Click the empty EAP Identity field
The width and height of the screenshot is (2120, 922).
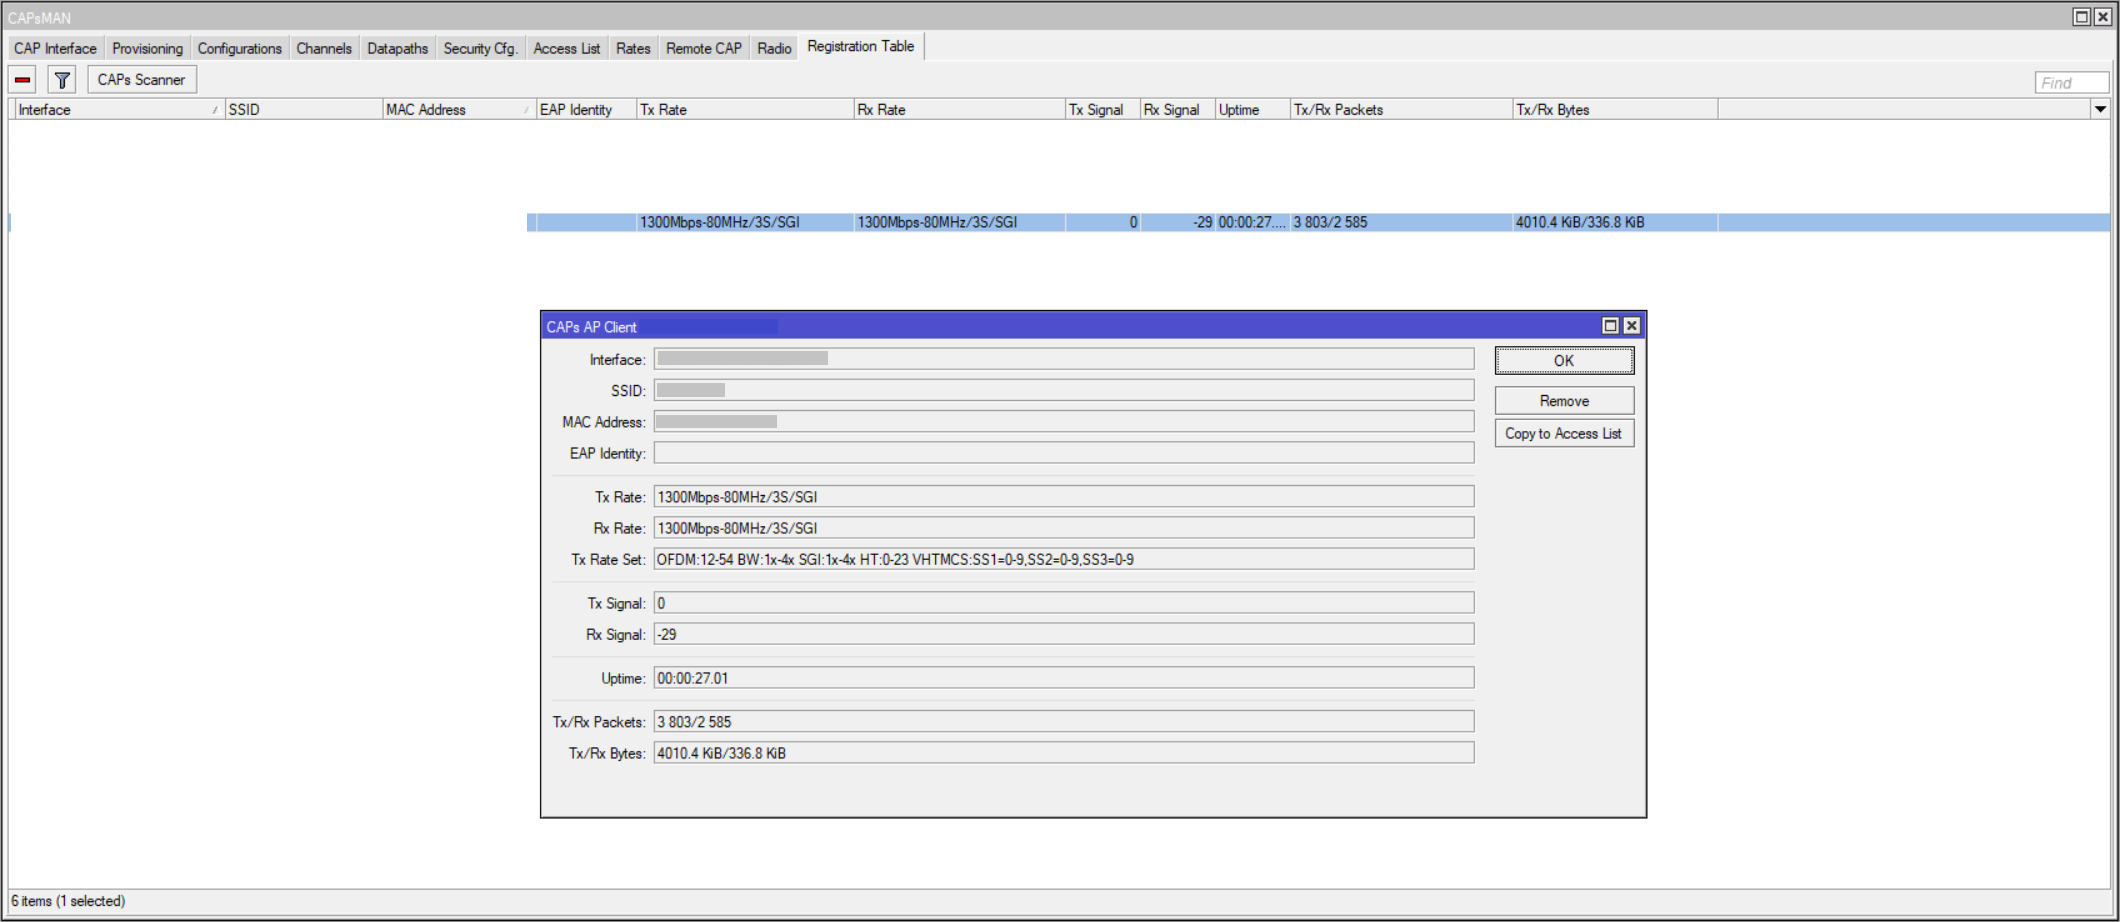(1064, 453)
